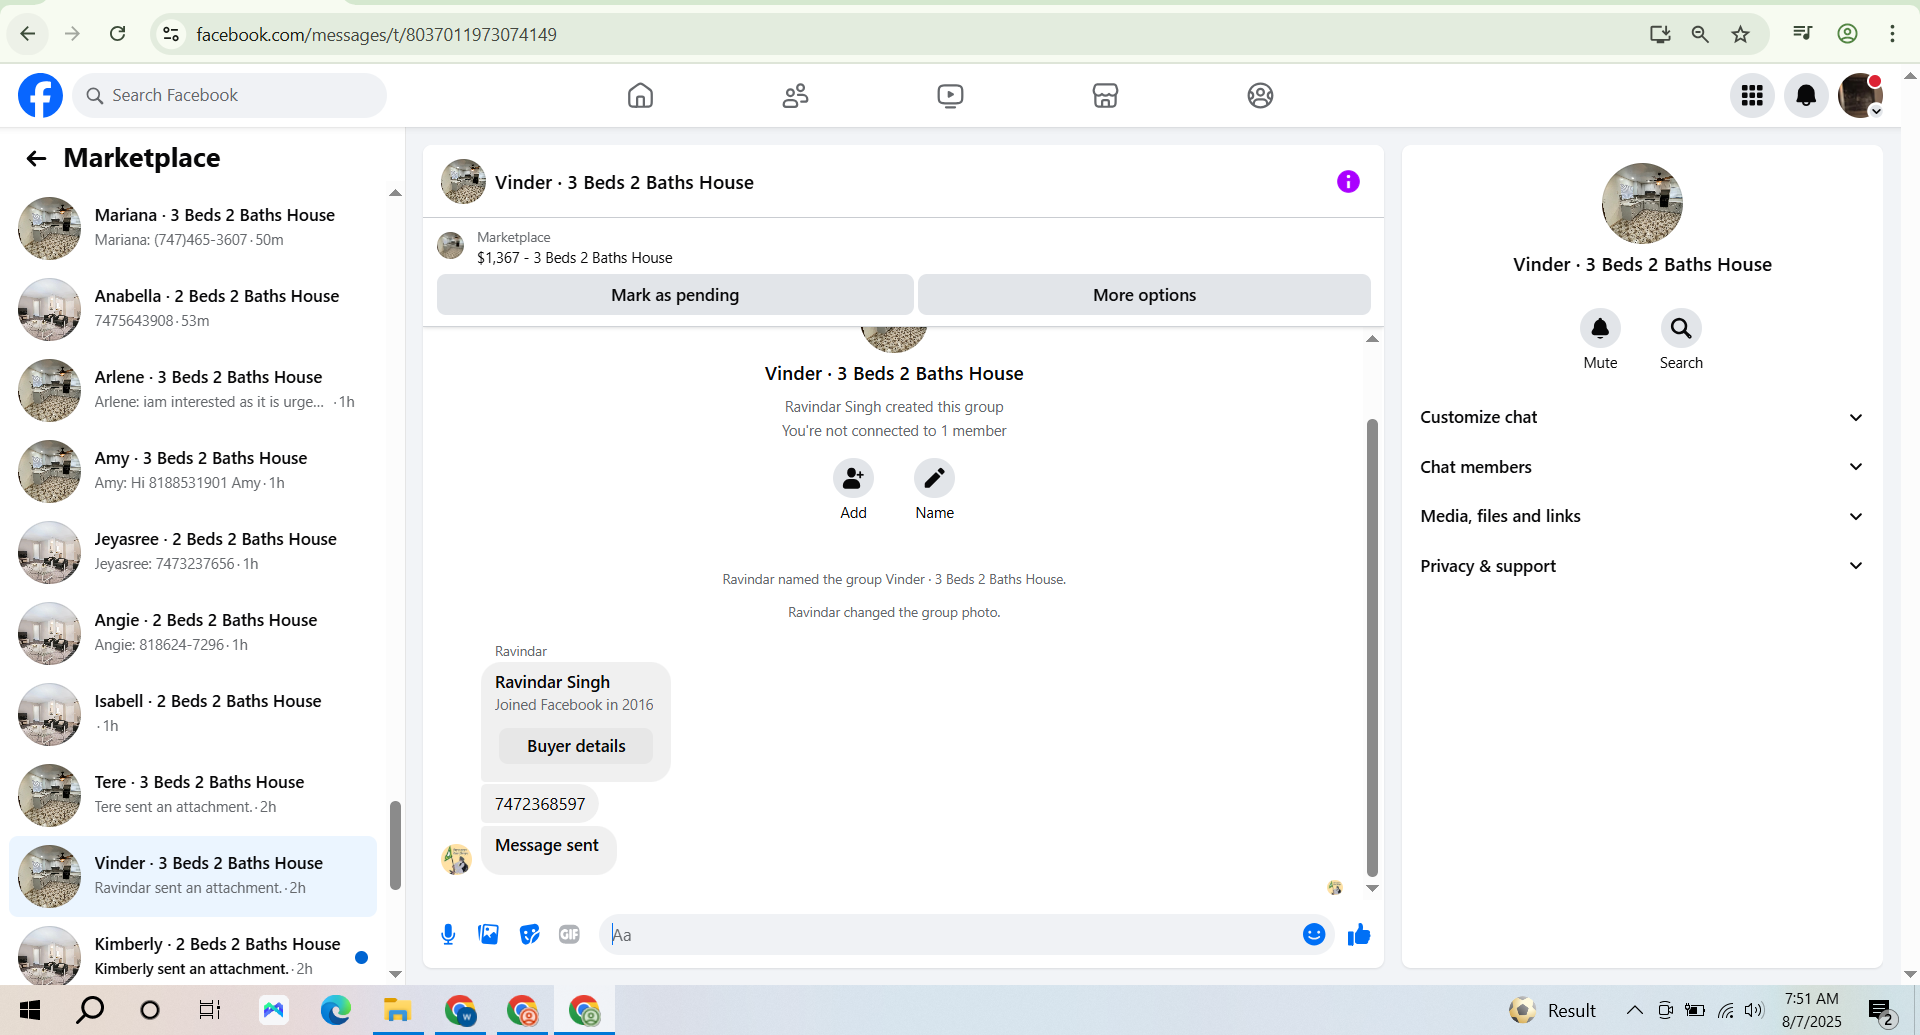
Task: Open Microsoft Edge from the taskbar
Action: 335,1010
